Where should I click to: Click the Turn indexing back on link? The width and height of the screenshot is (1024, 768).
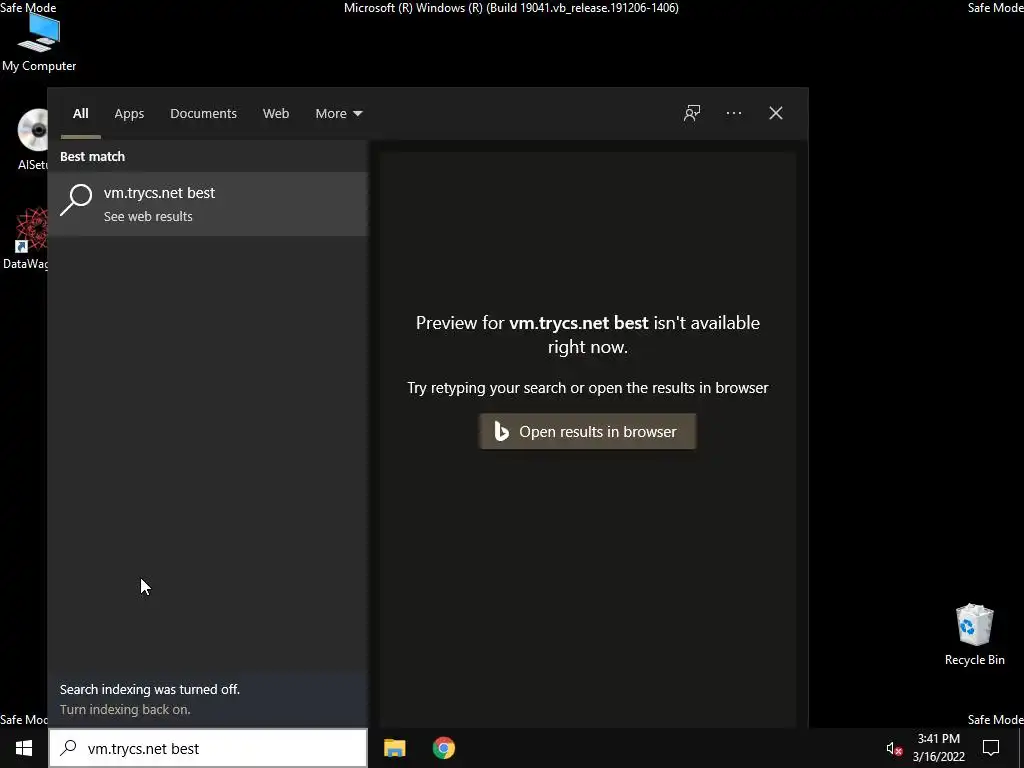[x=125, y=709]
